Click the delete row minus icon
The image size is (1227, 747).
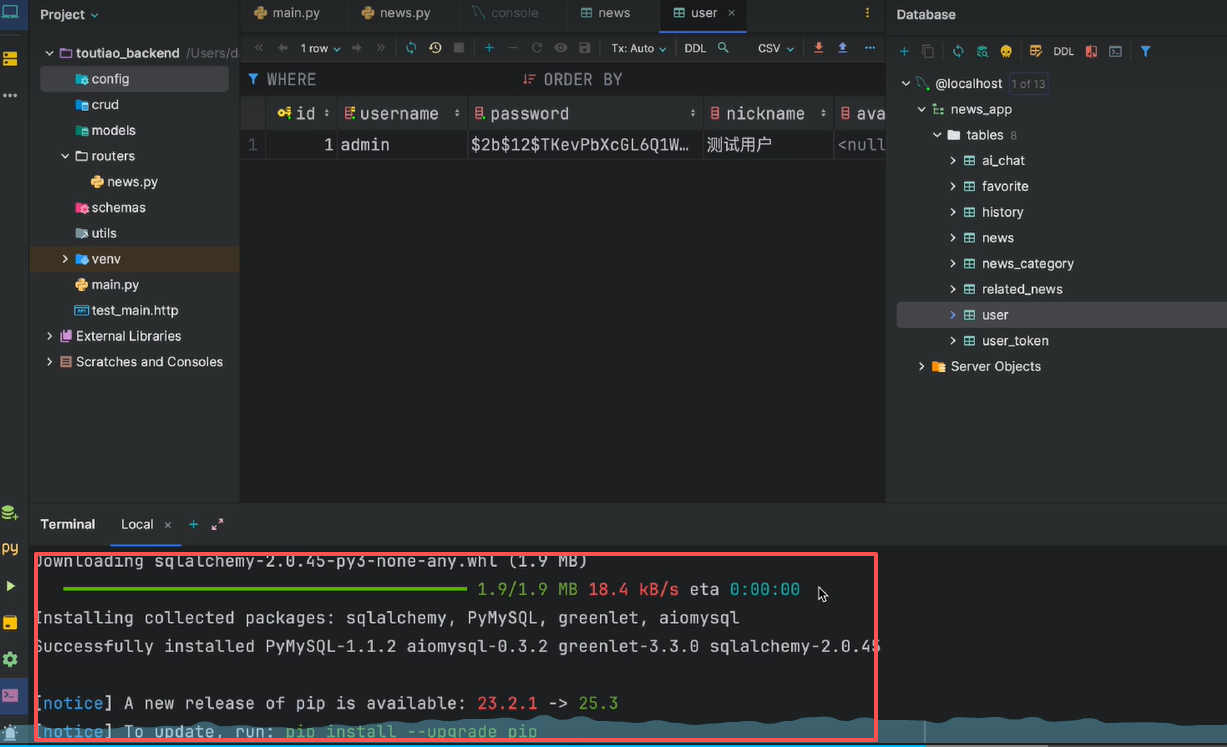tap(513, 48)
